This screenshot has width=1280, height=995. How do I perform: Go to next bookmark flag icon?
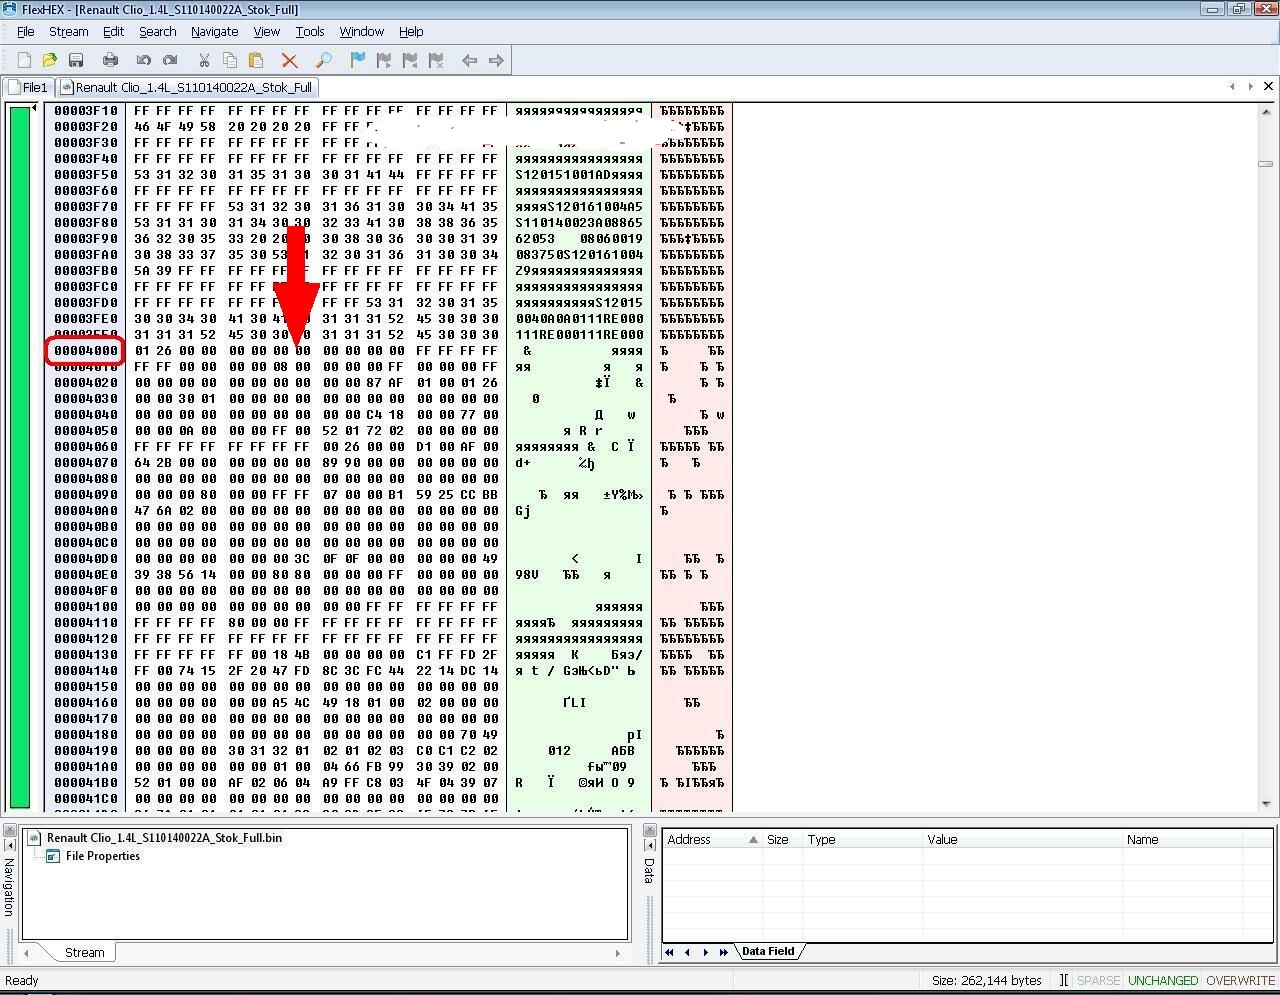(384, 60)
